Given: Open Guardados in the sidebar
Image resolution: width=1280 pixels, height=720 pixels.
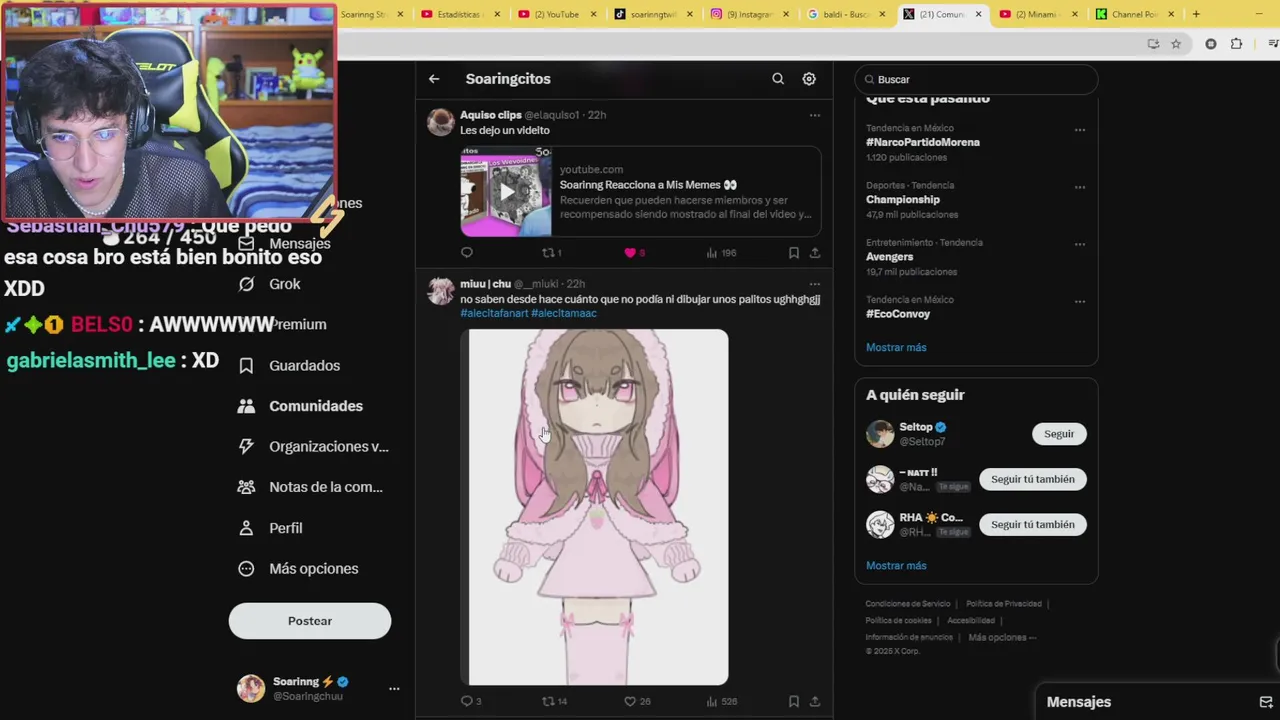Looking at the screenshot, I should point(289,366).
